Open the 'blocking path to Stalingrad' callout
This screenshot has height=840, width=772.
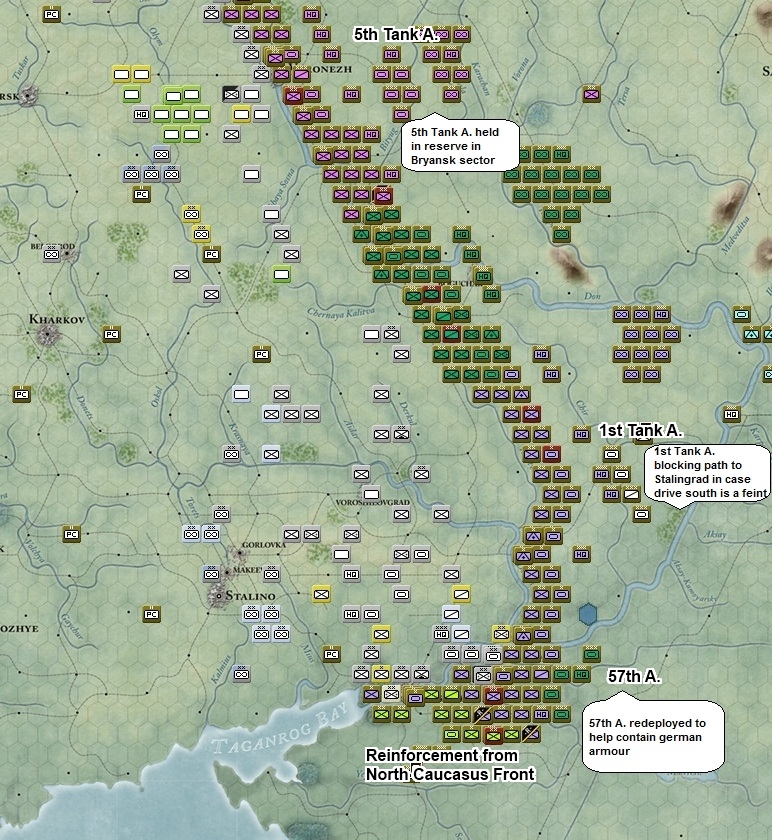(x=707, y=475)
